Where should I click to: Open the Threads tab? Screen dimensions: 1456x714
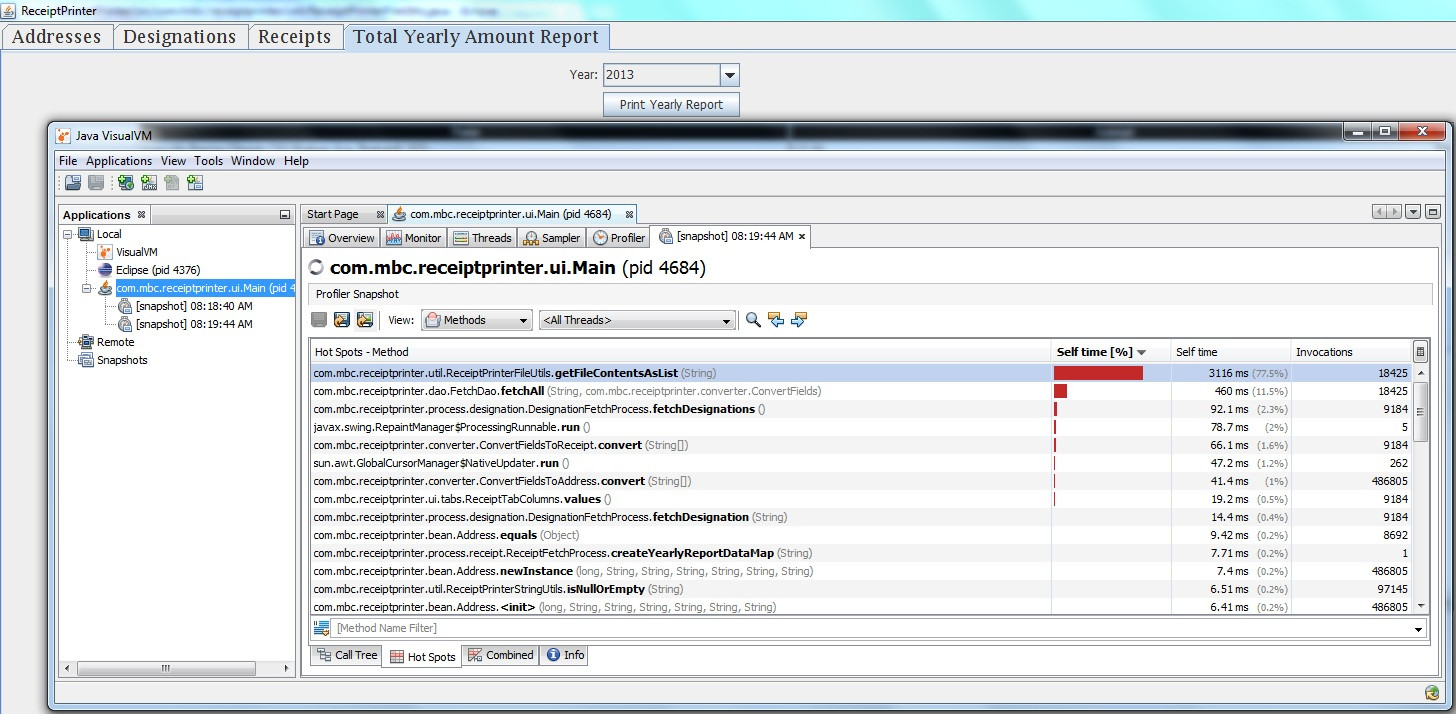[x=482, y=238]
